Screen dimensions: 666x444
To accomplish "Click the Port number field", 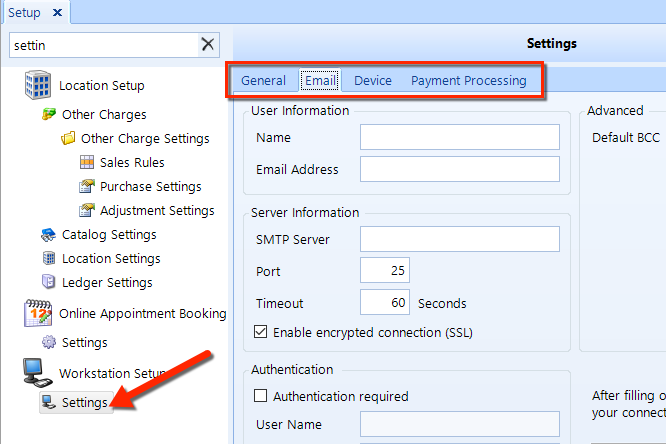I will tap(385, 272).
